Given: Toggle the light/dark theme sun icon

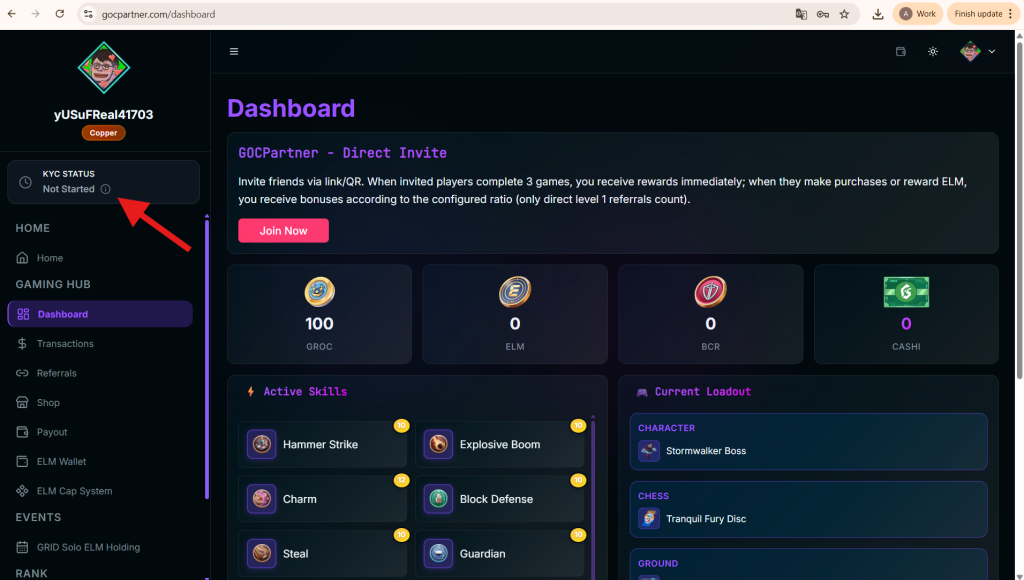Looking at the screenshot, I should (933, 52).
